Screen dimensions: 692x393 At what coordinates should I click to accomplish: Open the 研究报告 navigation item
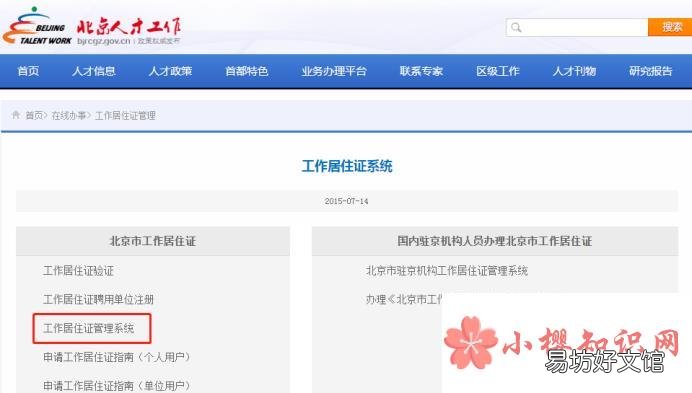[x=651, y=71]
